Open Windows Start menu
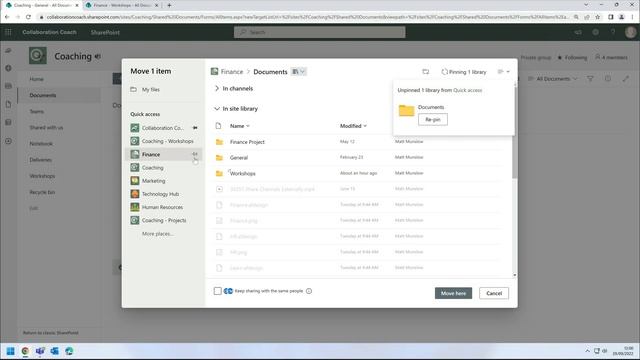The width and height of the screenshot is (640, 360). pyautogui.click(x=11, y=351)
